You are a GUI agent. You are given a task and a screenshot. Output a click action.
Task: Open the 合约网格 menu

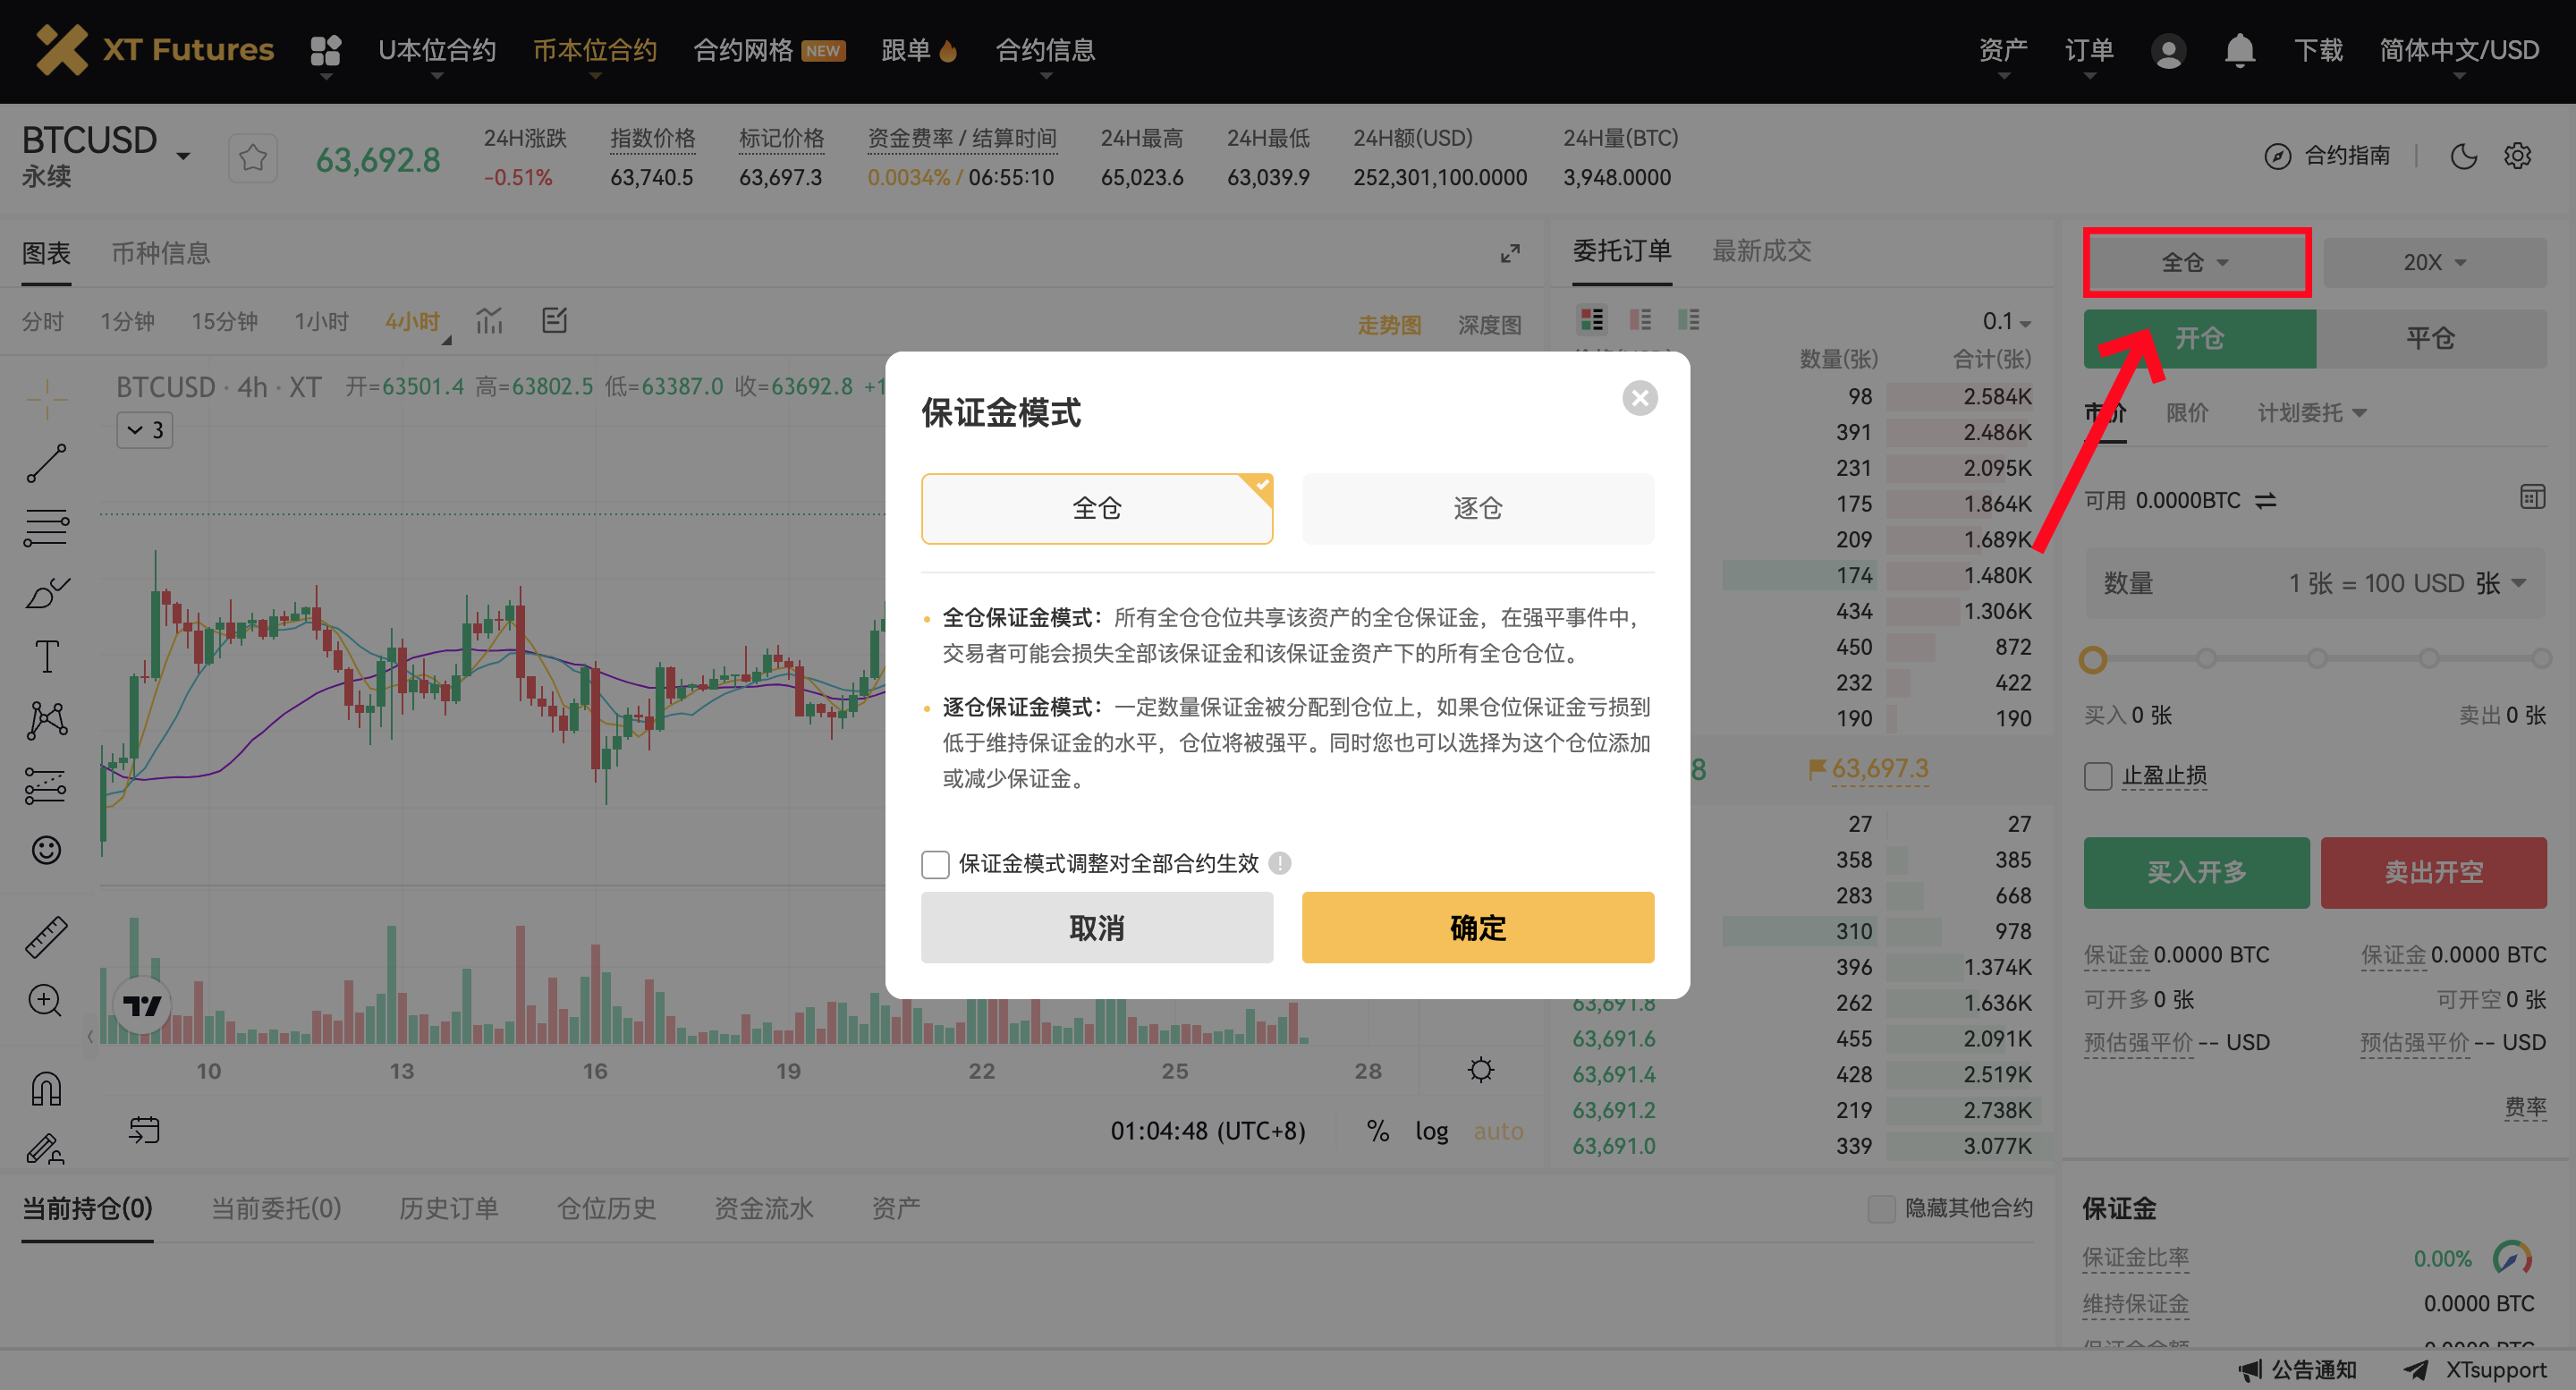745,50
